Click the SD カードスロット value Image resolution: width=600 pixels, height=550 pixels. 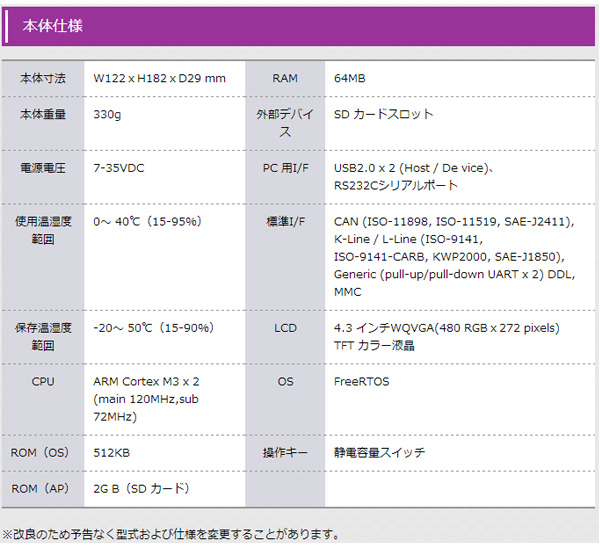click(383, 114)
